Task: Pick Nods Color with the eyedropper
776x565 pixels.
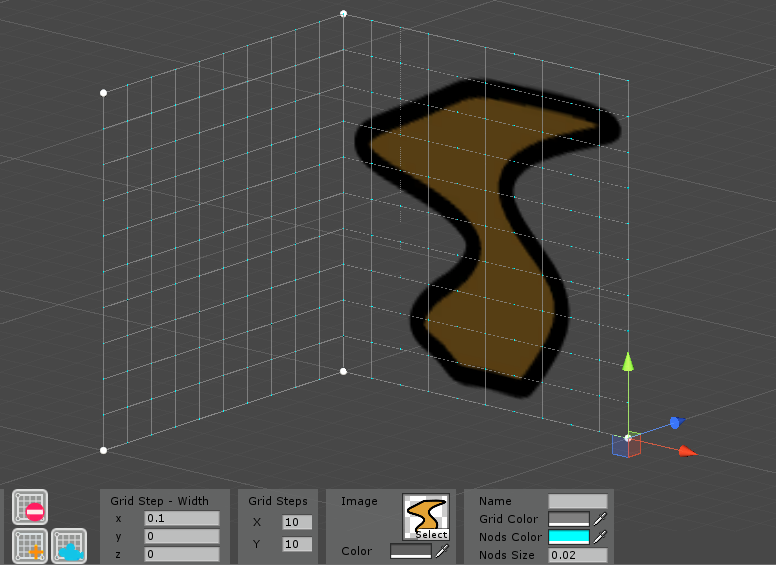Action: (600, 537)
